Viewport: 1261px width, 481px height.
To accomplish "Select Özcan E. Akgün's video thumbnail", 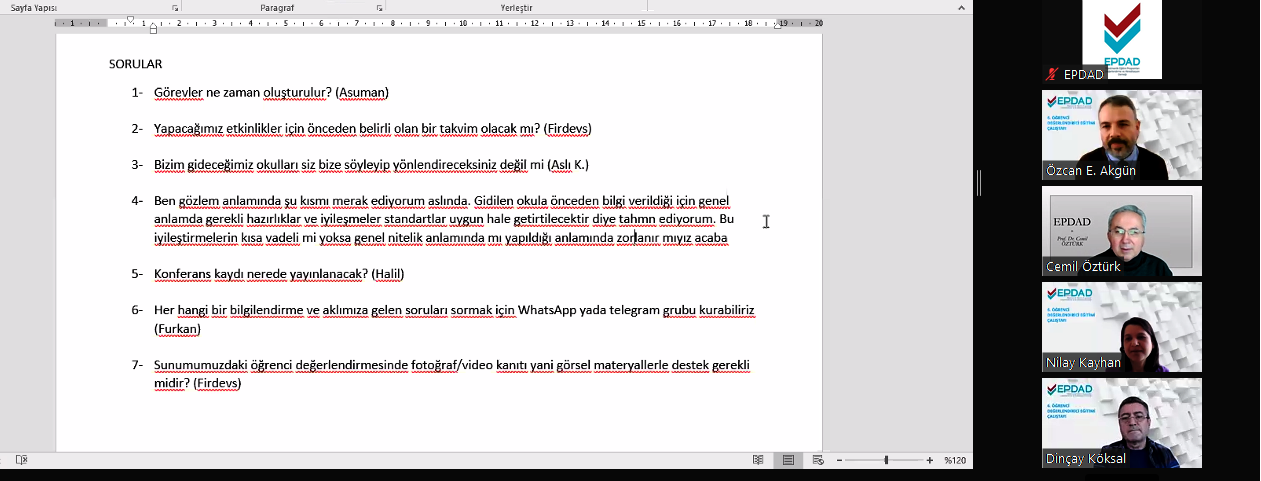I will pos(1121,134).
